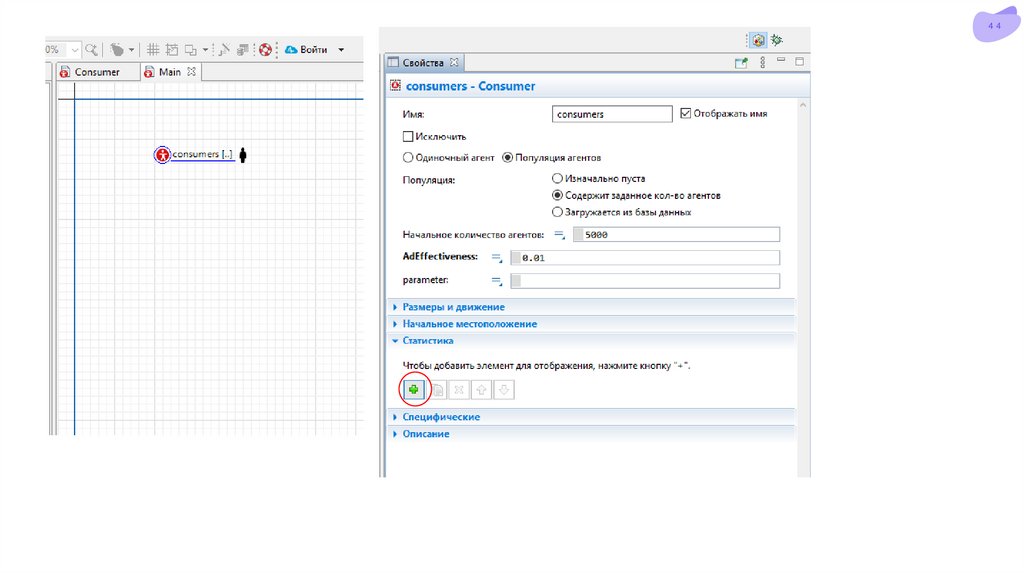Open the arrange-order dropdown arrow
1024x574 pixels.
[205, 50]
